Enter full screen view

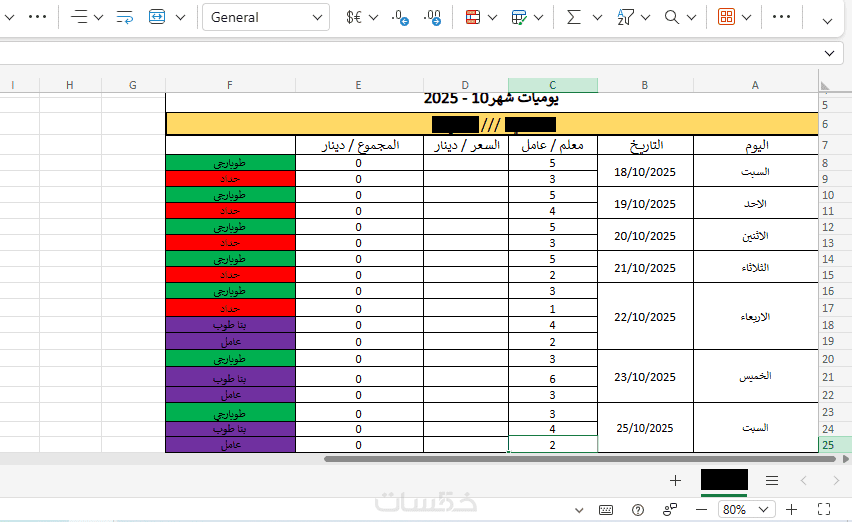[824, 510]
